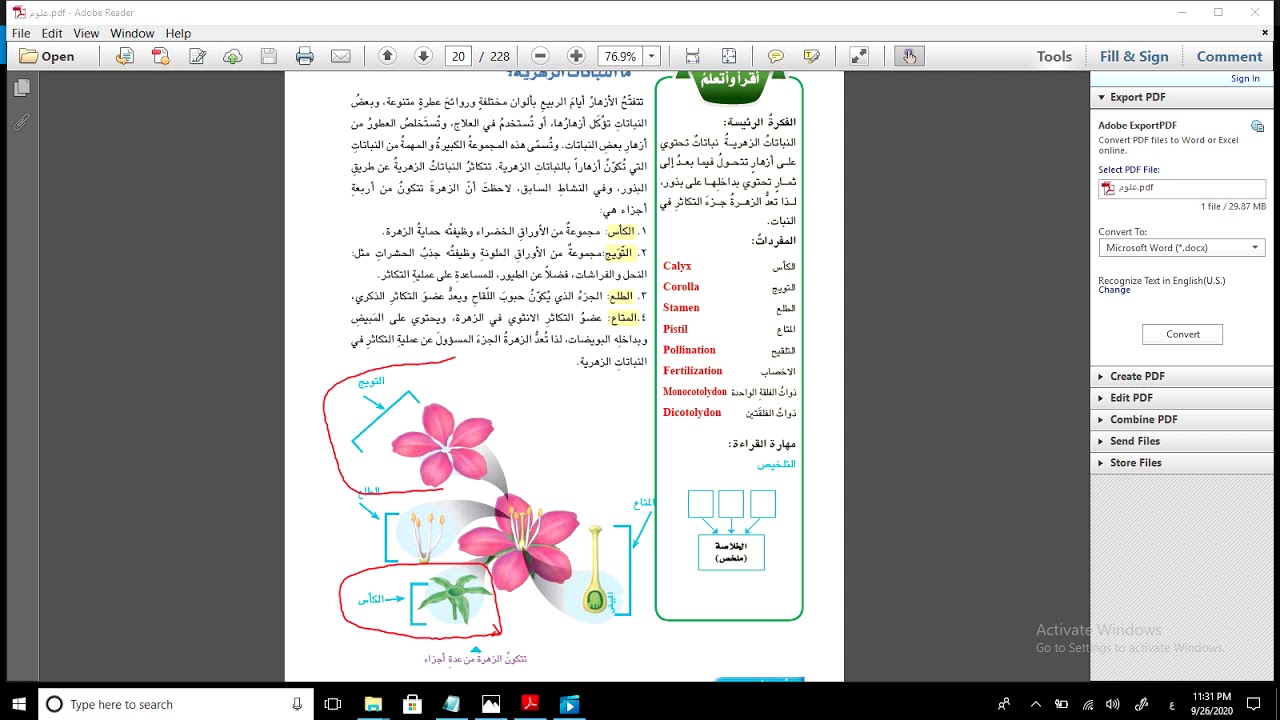Viewport: 1280px width, 720px height.
Task: Expand the Send Files section
Action: pos(1184,441)
